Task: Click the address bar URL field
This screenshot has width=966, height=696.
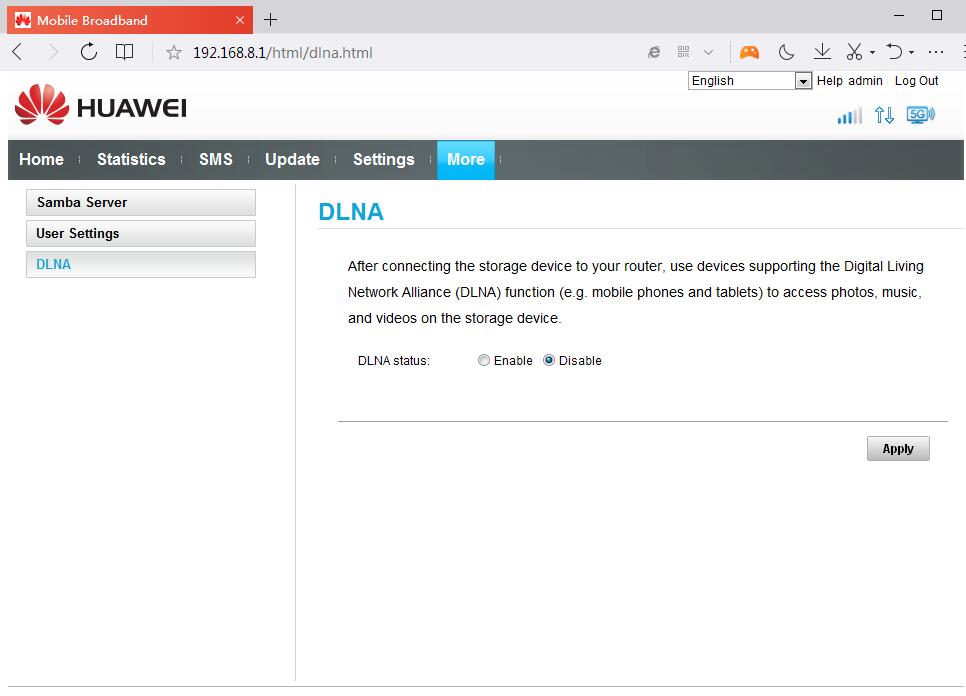Action: tap(400, 52)
